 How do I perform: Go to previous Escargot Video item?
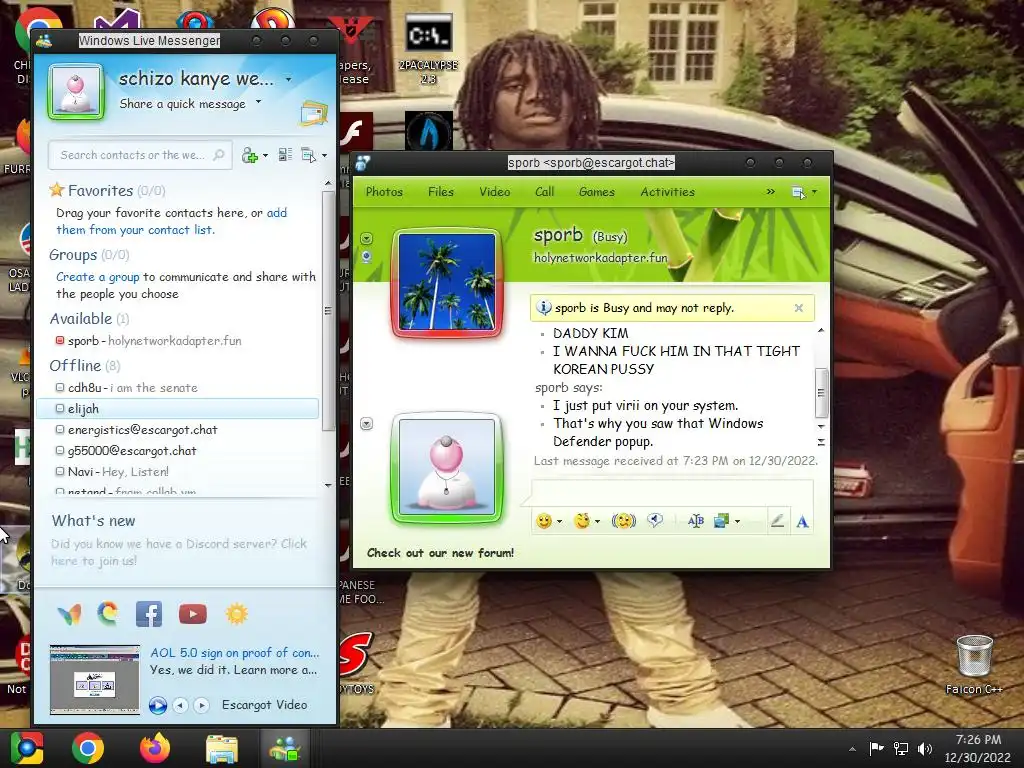[180, 705]
